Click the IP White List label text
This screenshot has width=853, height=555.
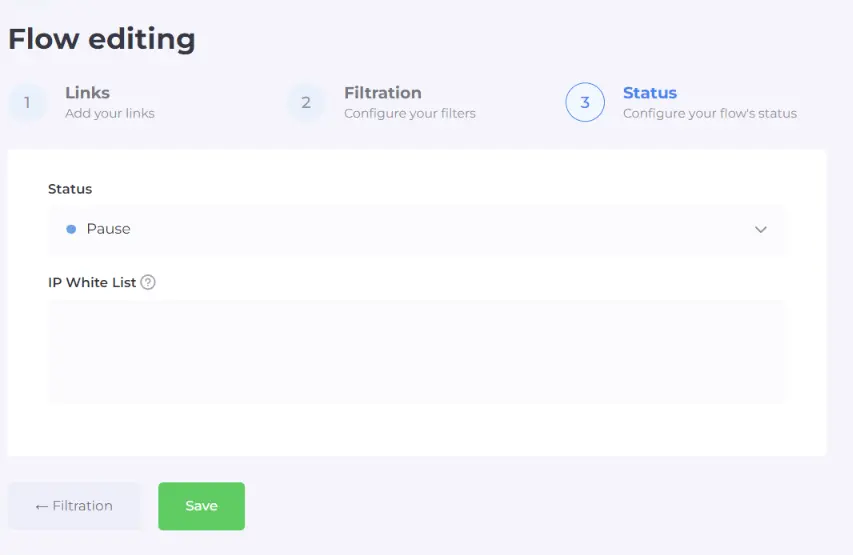coord(92,282)
